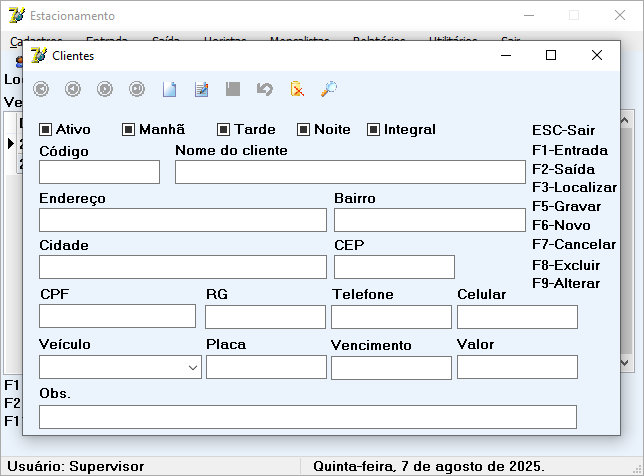
Task: Click main window scrollbar down arrow
Action: [625, 363]
